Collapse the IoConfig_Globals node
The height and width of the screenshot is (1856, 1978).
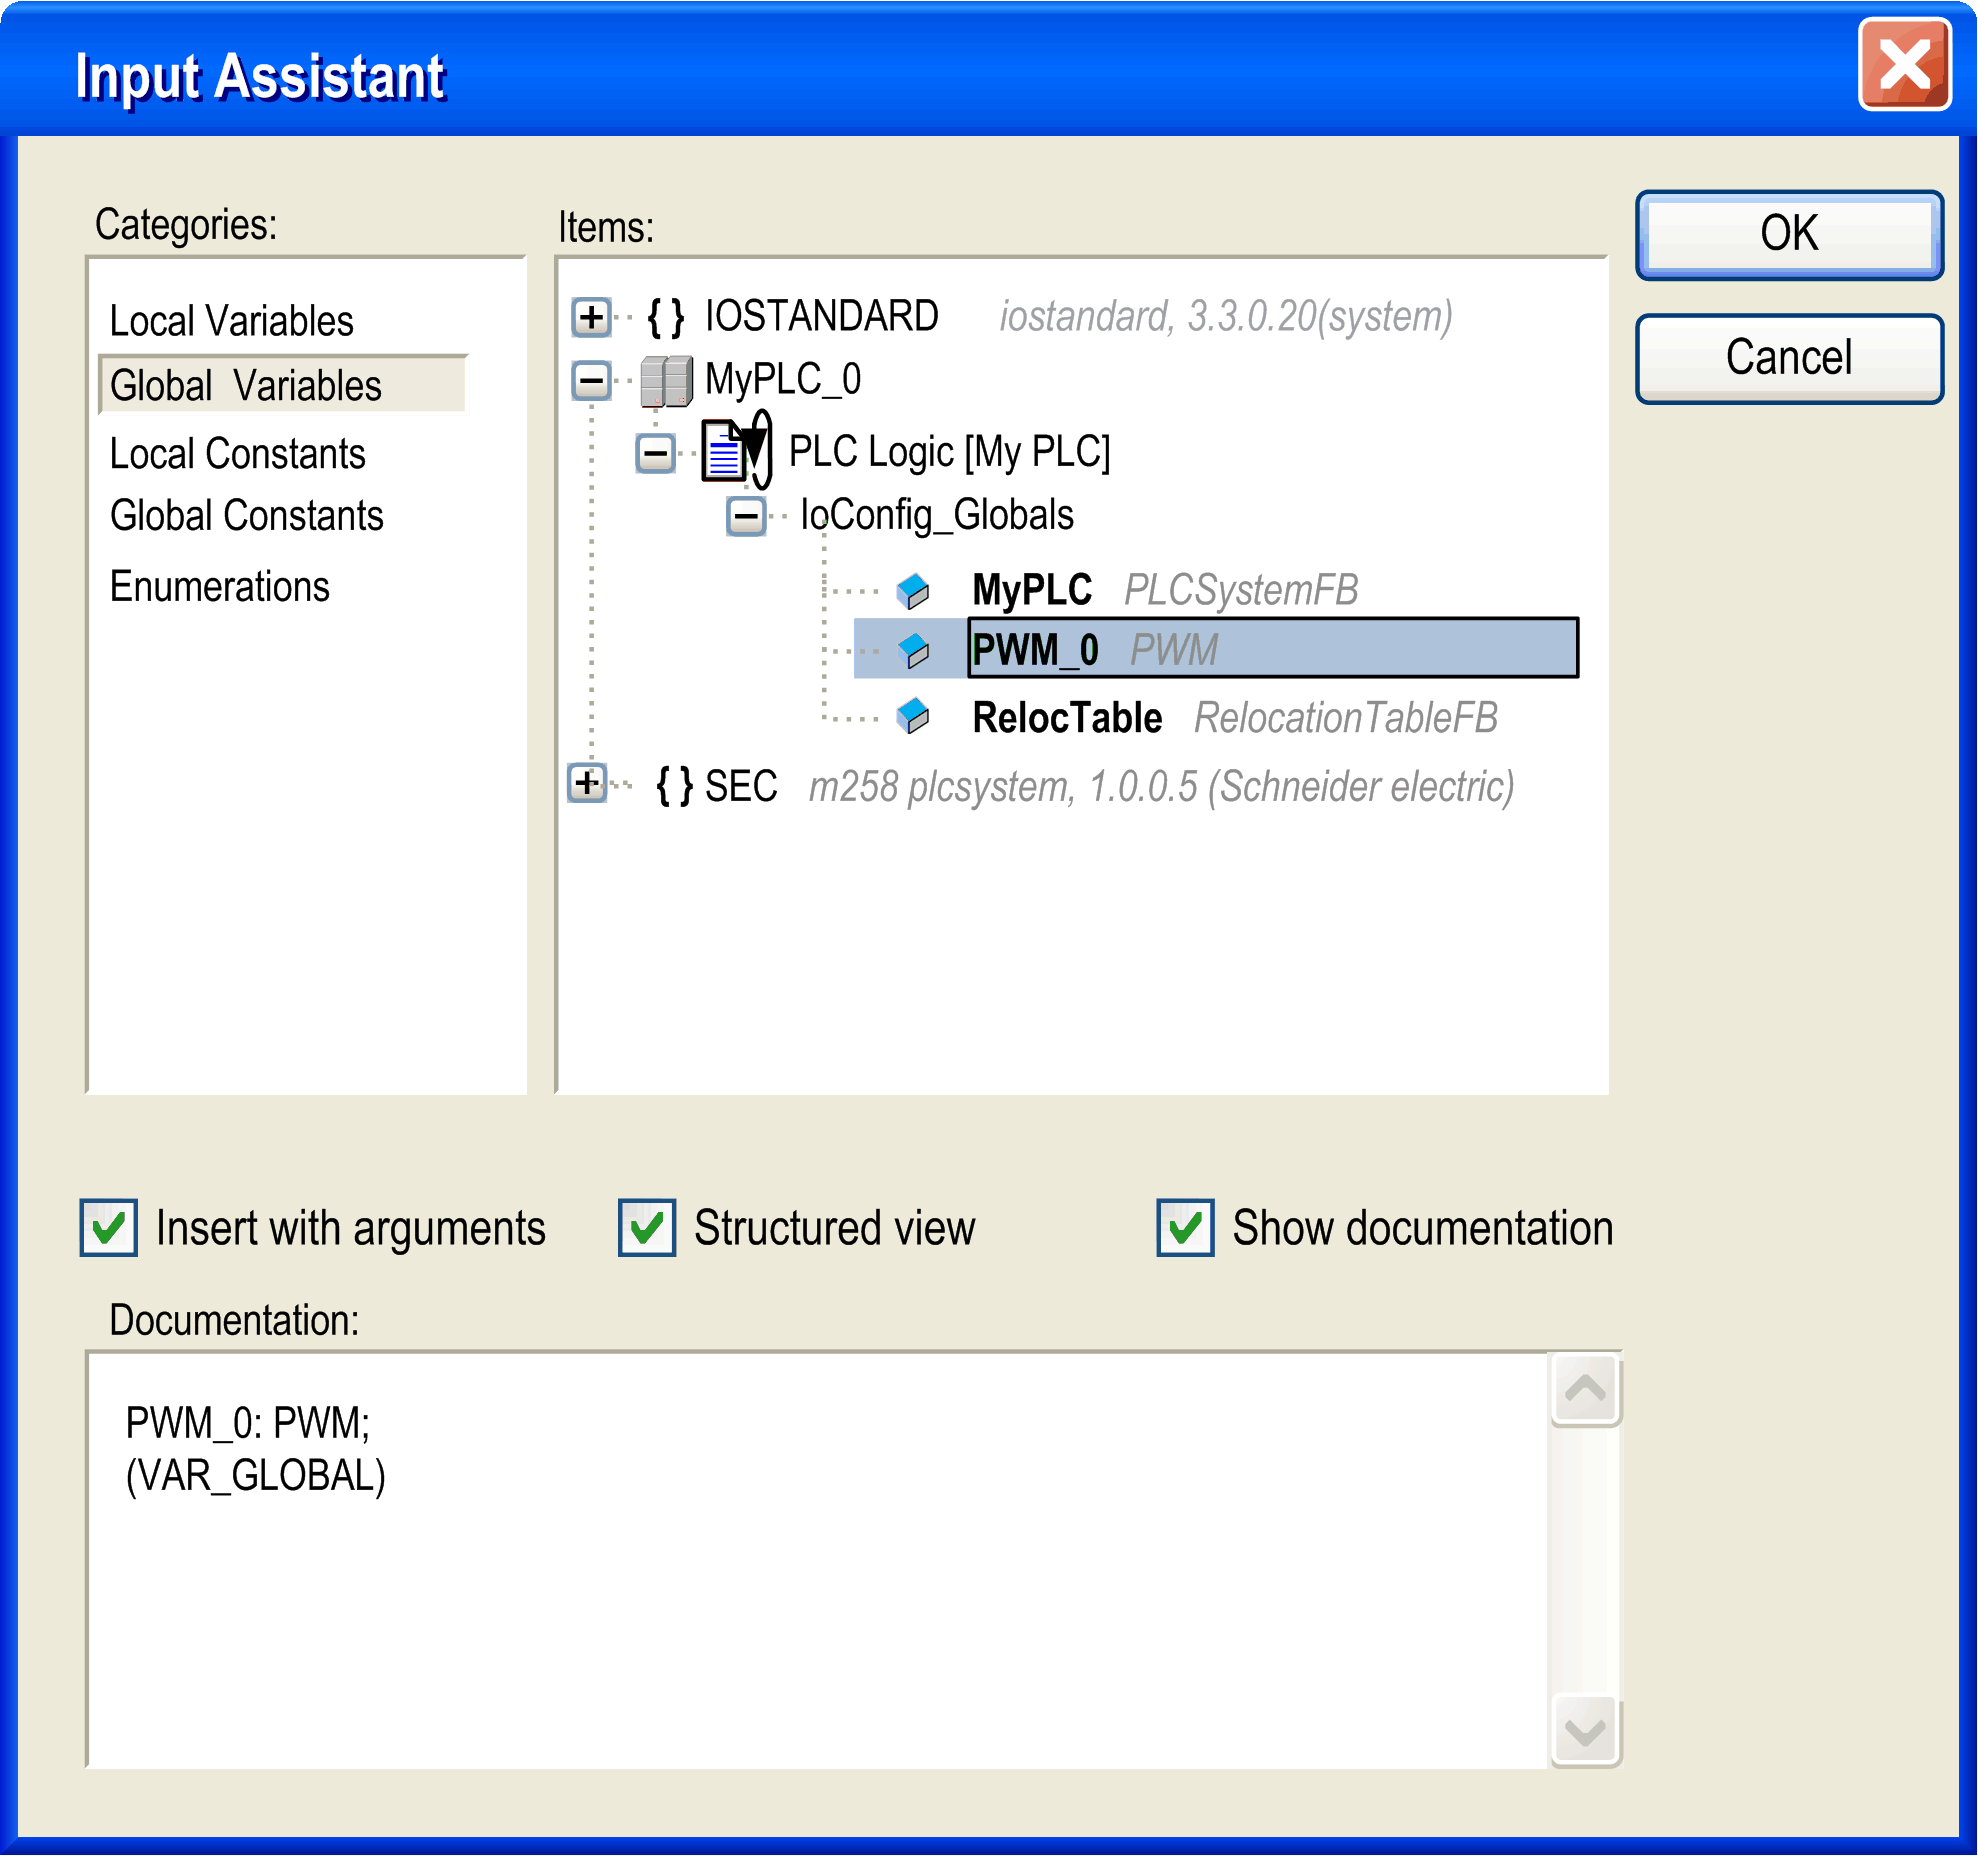[746, 516]
